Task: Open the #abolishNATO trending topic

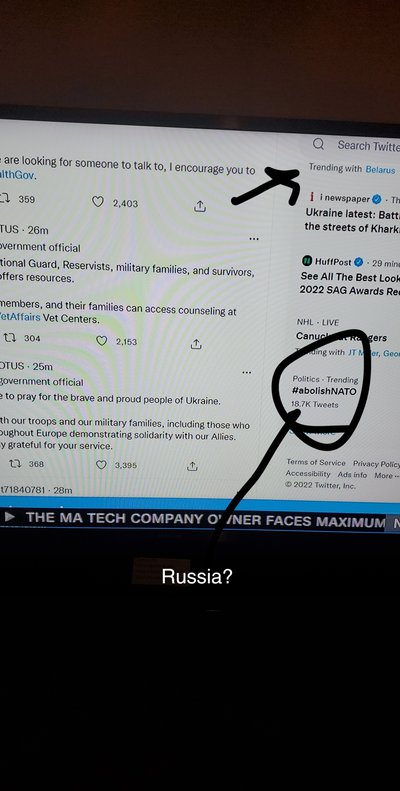Action: 324,391
